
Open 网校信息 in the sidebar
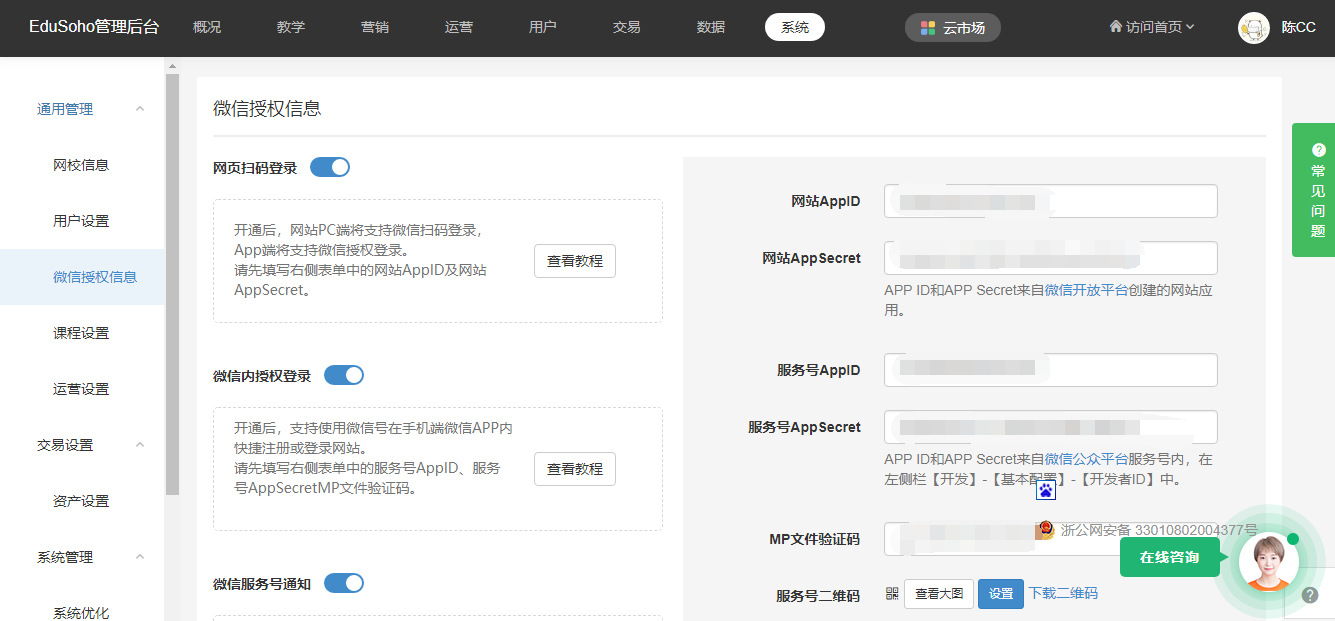click(x=82, y=165)
